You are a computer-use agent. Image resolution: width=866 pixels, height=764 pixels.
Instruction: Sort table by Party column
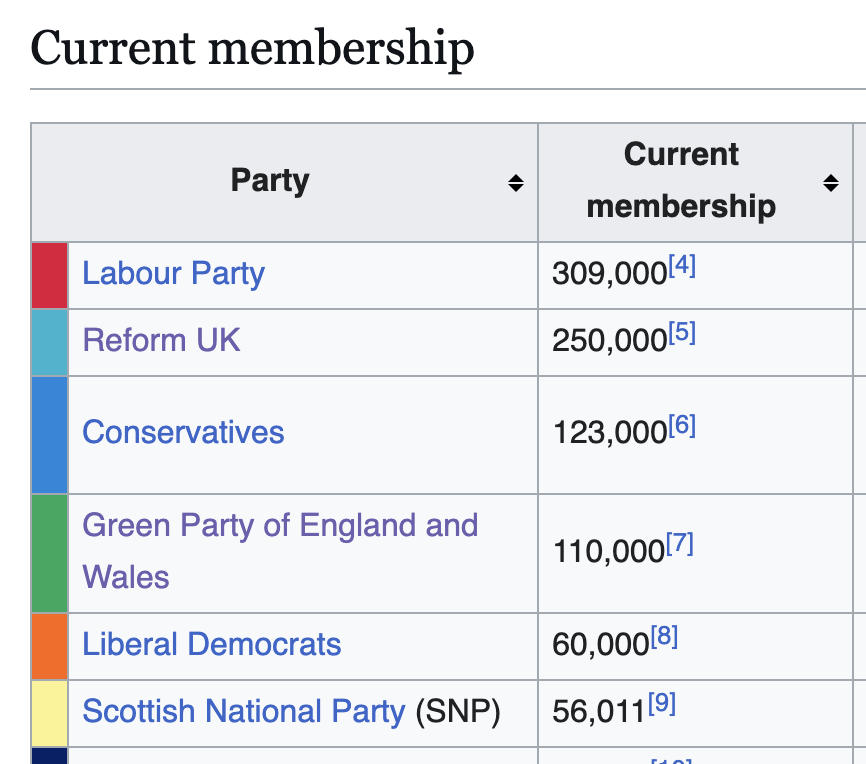(515, 182)
